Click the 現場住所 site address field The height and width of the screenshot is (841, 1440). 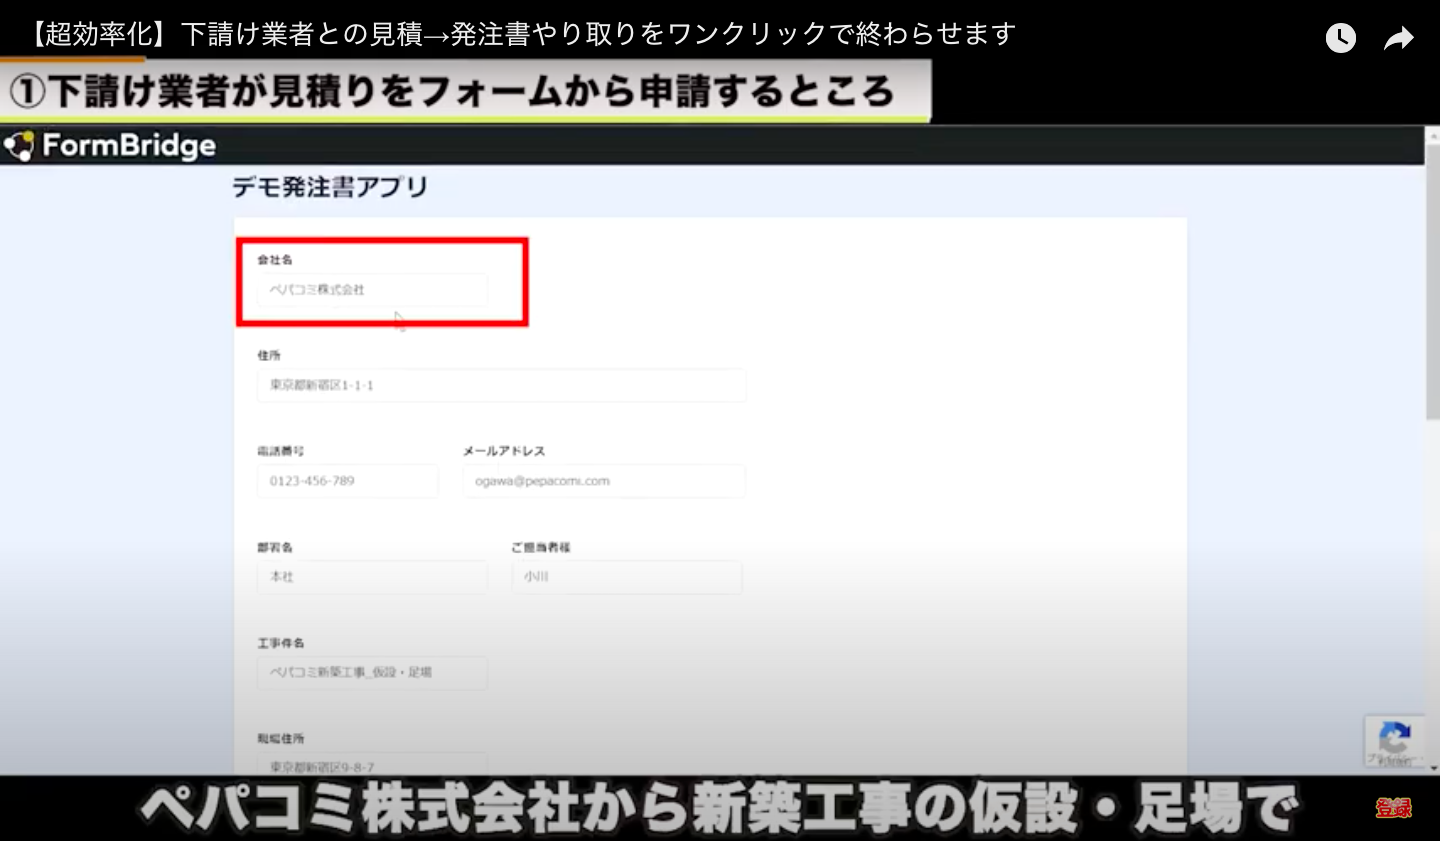pos(371,764)
